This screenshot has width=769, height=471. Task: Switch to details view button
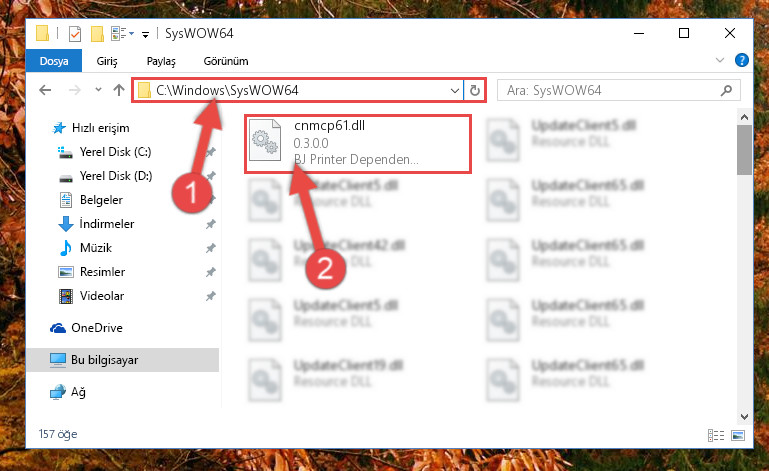[x=716, y=435]
